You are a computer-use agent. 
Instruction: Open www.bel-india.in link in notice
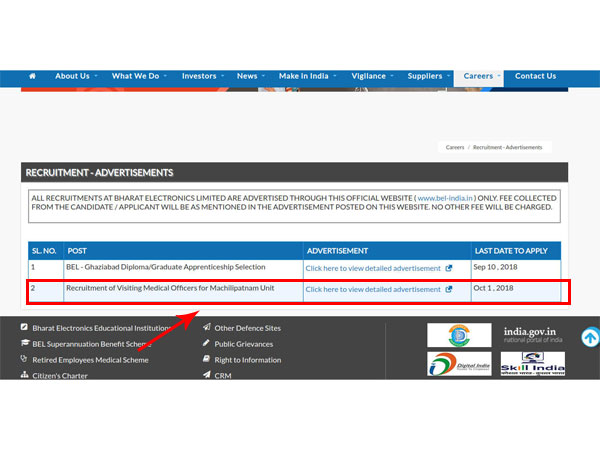[445, 198]
